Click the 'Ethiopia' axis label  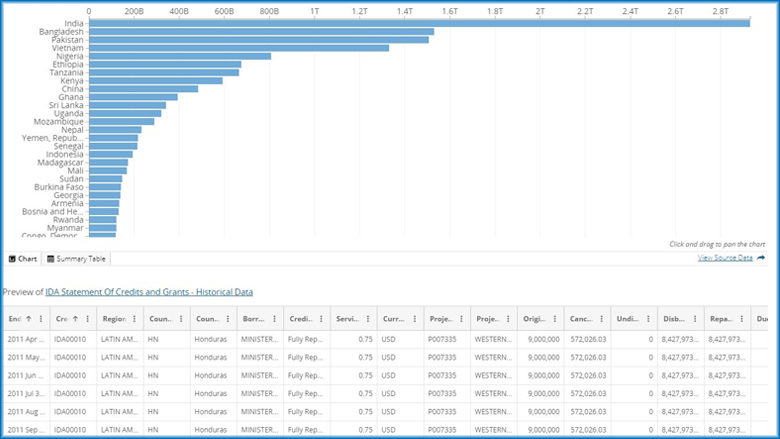pos(68,64)
